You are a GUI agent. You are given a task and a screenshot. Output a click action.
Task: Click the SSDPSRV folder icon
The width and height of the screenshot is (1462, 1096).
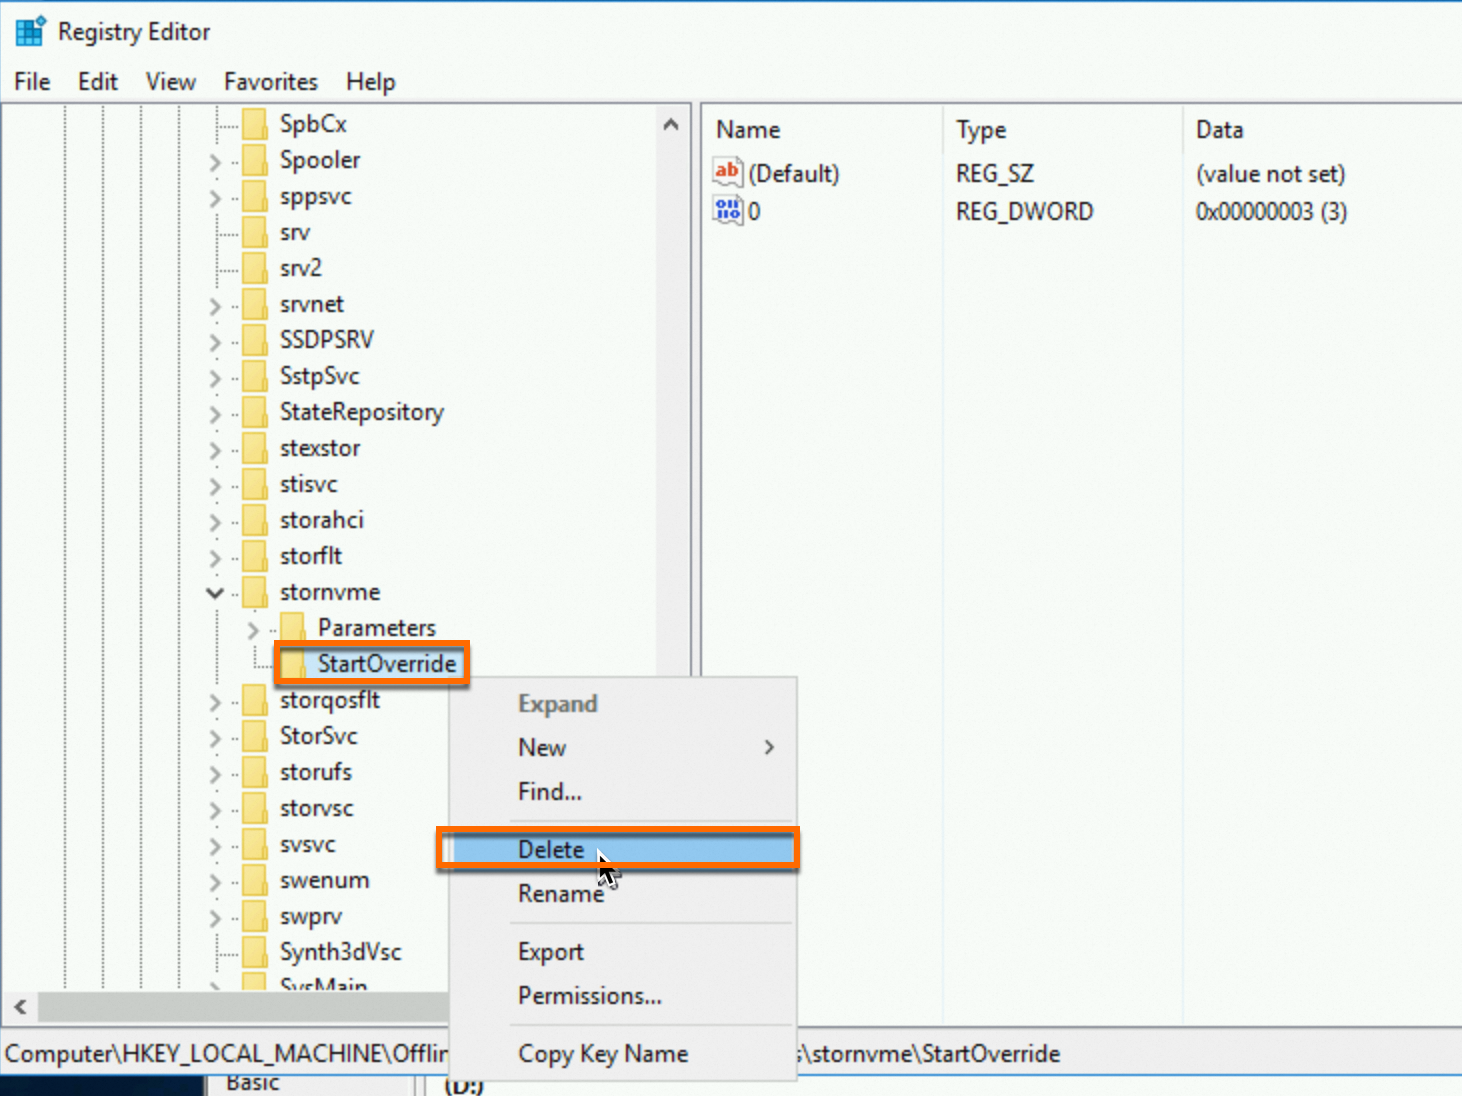click(255, 340)
